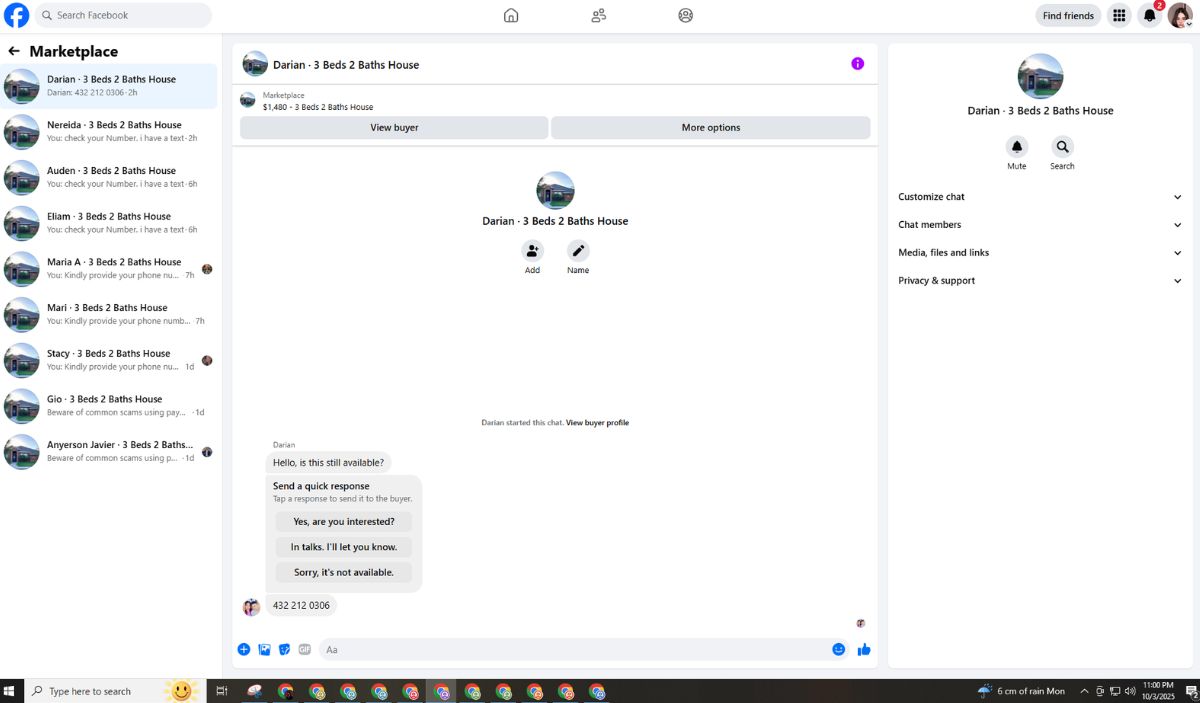Choose a sticker
This screenshot has height=703, width=1200.
coord(285,649)
